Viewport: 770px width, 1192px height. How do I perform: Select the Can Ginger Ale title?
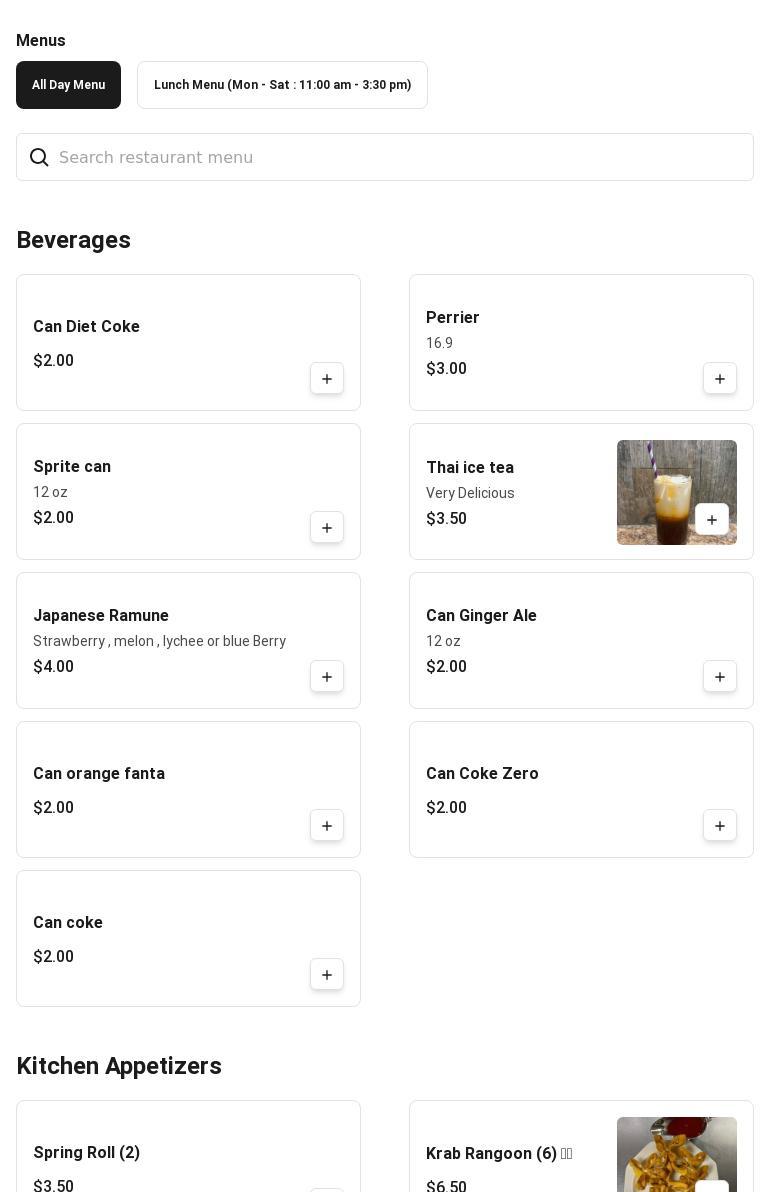point(481,616)
